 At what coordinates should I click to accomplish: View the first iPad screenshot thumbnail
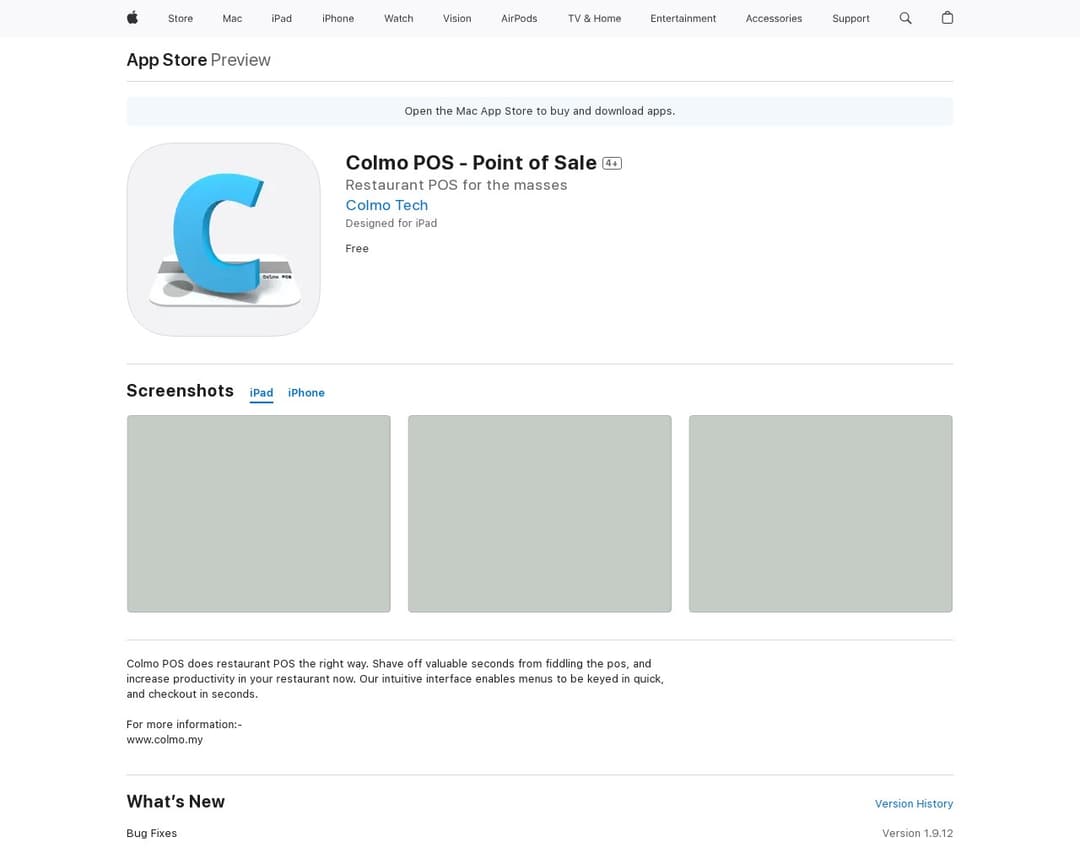pyautogui.click(x=258, y=513)
